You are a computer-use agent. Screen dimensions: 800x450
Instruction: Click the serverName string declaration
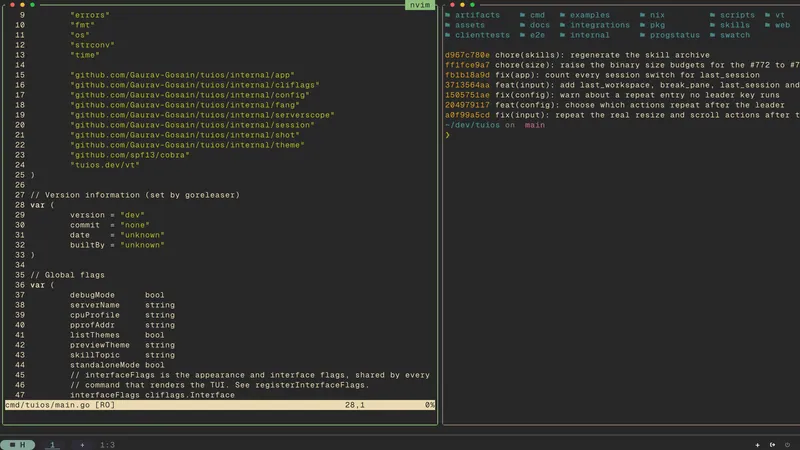click(122, 305)
